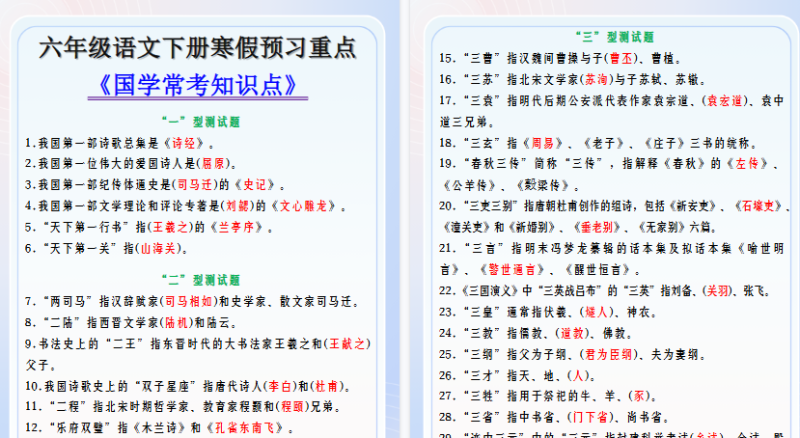
Task: Select the word 尚书省 in question 28
Action: tap(645, 417)
